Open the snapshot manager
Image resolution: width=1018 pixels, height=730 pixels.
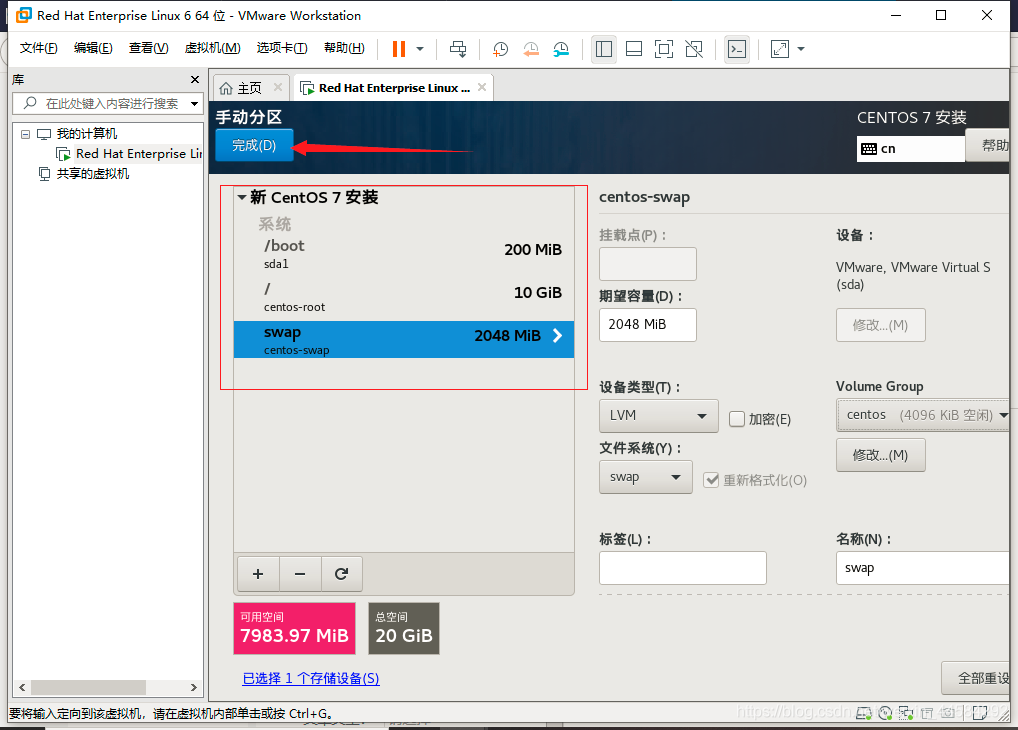click(x=561, y=49)
